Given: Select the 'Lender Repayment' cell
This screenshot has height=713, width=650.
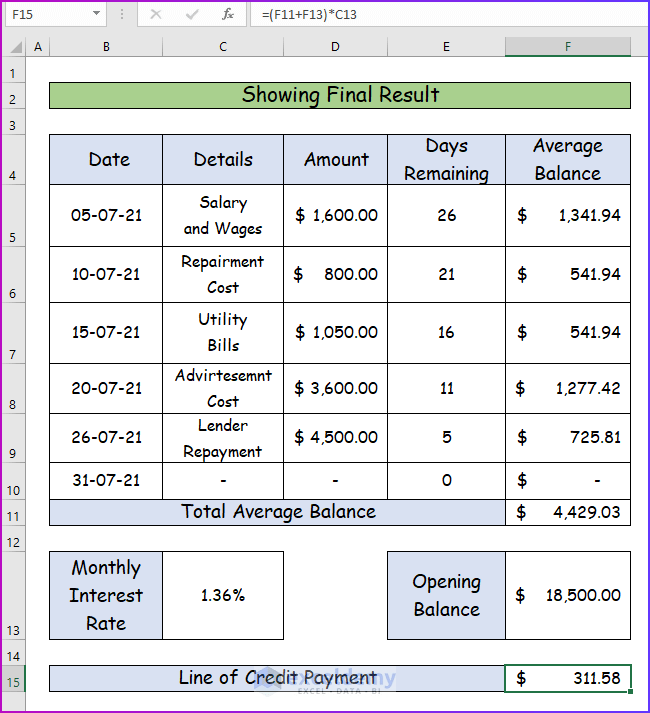Looking at the screenshot, I should coord(223,438).
